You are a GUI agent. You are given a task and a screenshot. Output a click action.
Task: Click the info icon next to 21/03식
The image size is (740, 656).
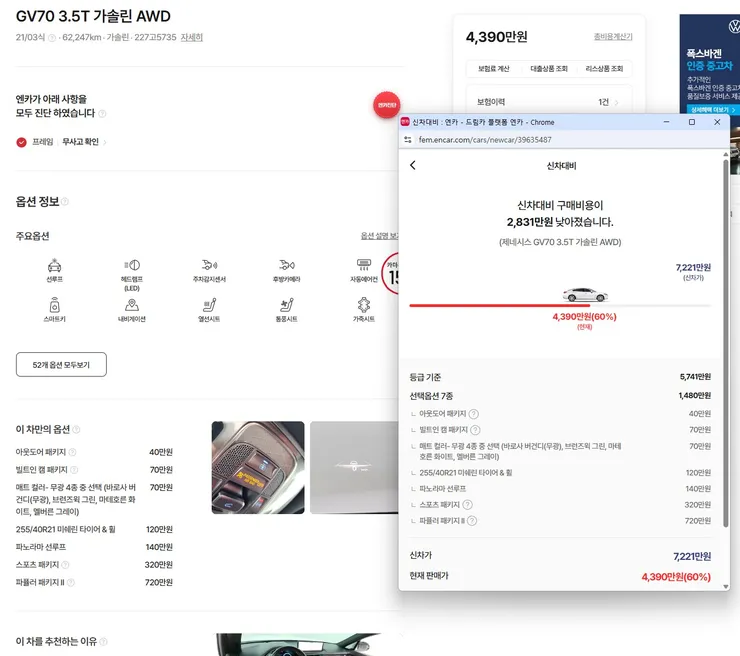click(x=52, y=38)
